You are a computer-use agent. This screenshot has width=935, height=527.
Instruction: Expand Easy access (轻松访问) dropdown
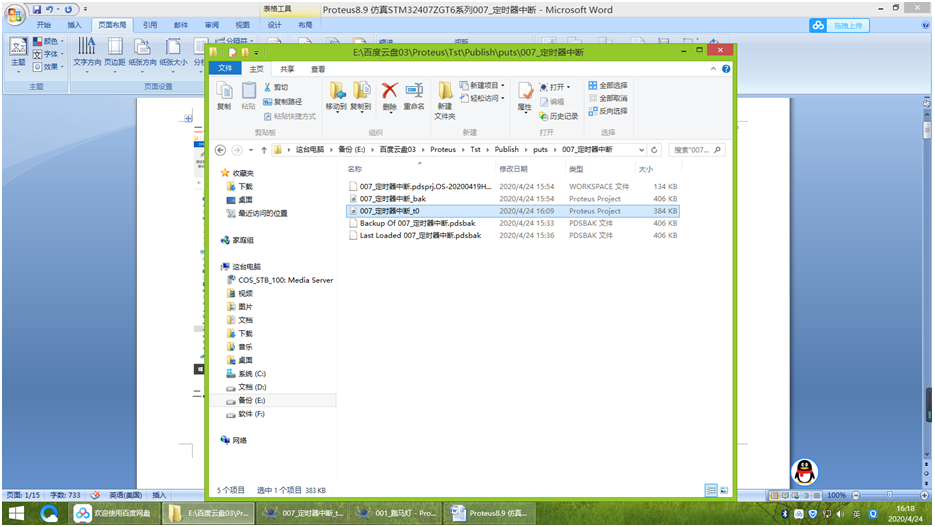[x=503, y=98]
